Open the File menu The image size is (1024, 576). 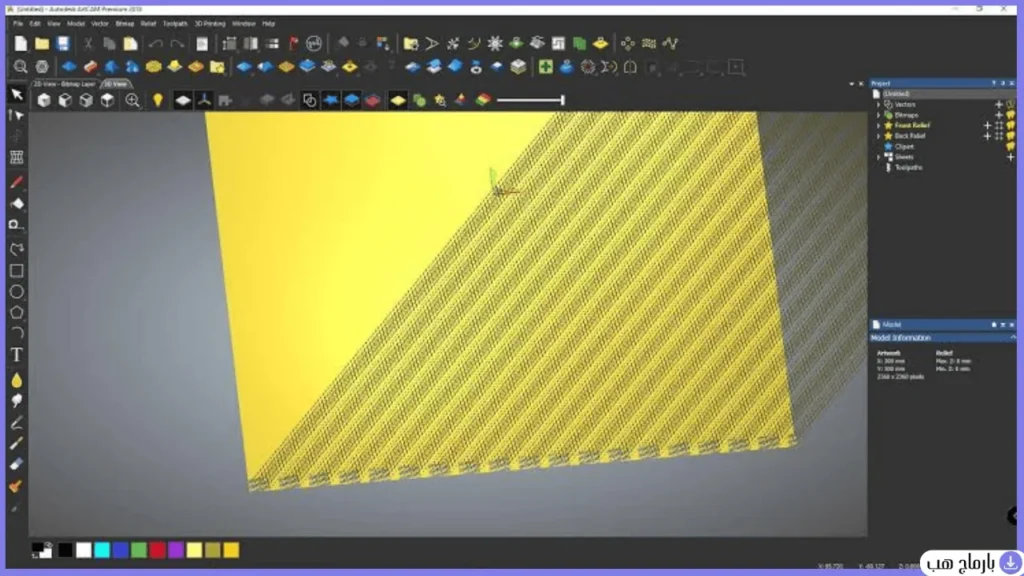point(18,24)
